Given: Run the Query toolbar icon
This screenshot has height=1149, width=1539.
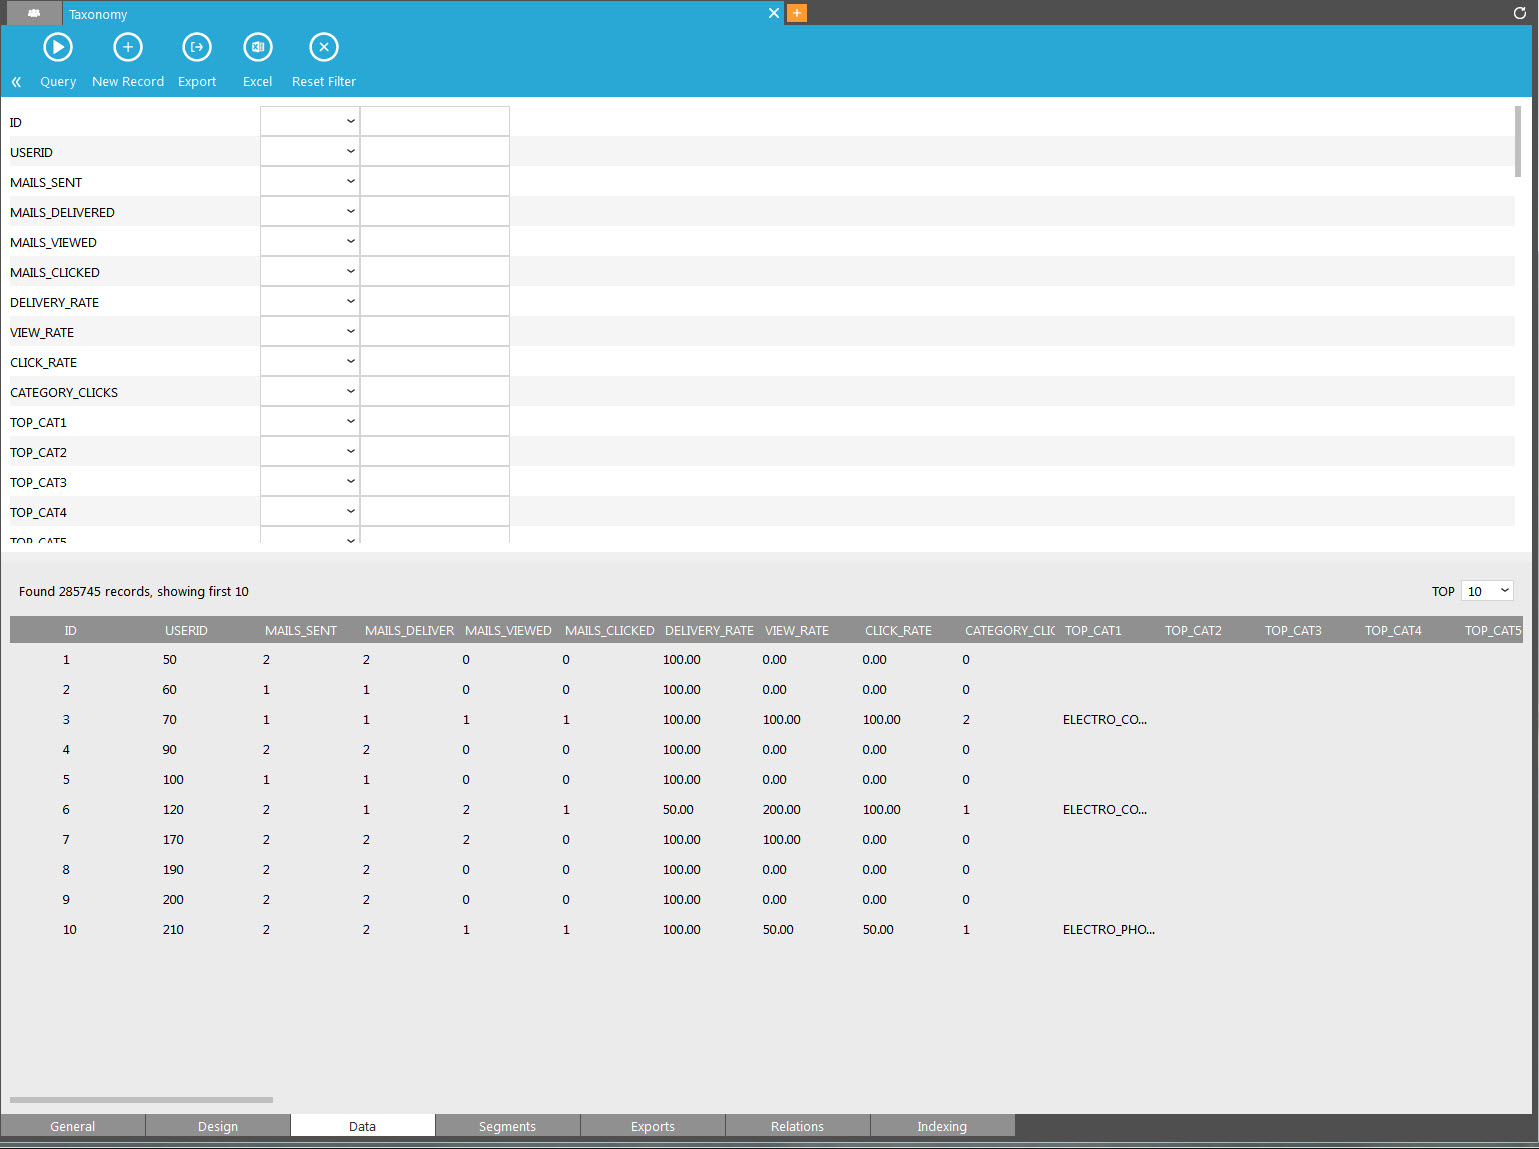Looking at the screenshot, I should [x=58, y=48].
